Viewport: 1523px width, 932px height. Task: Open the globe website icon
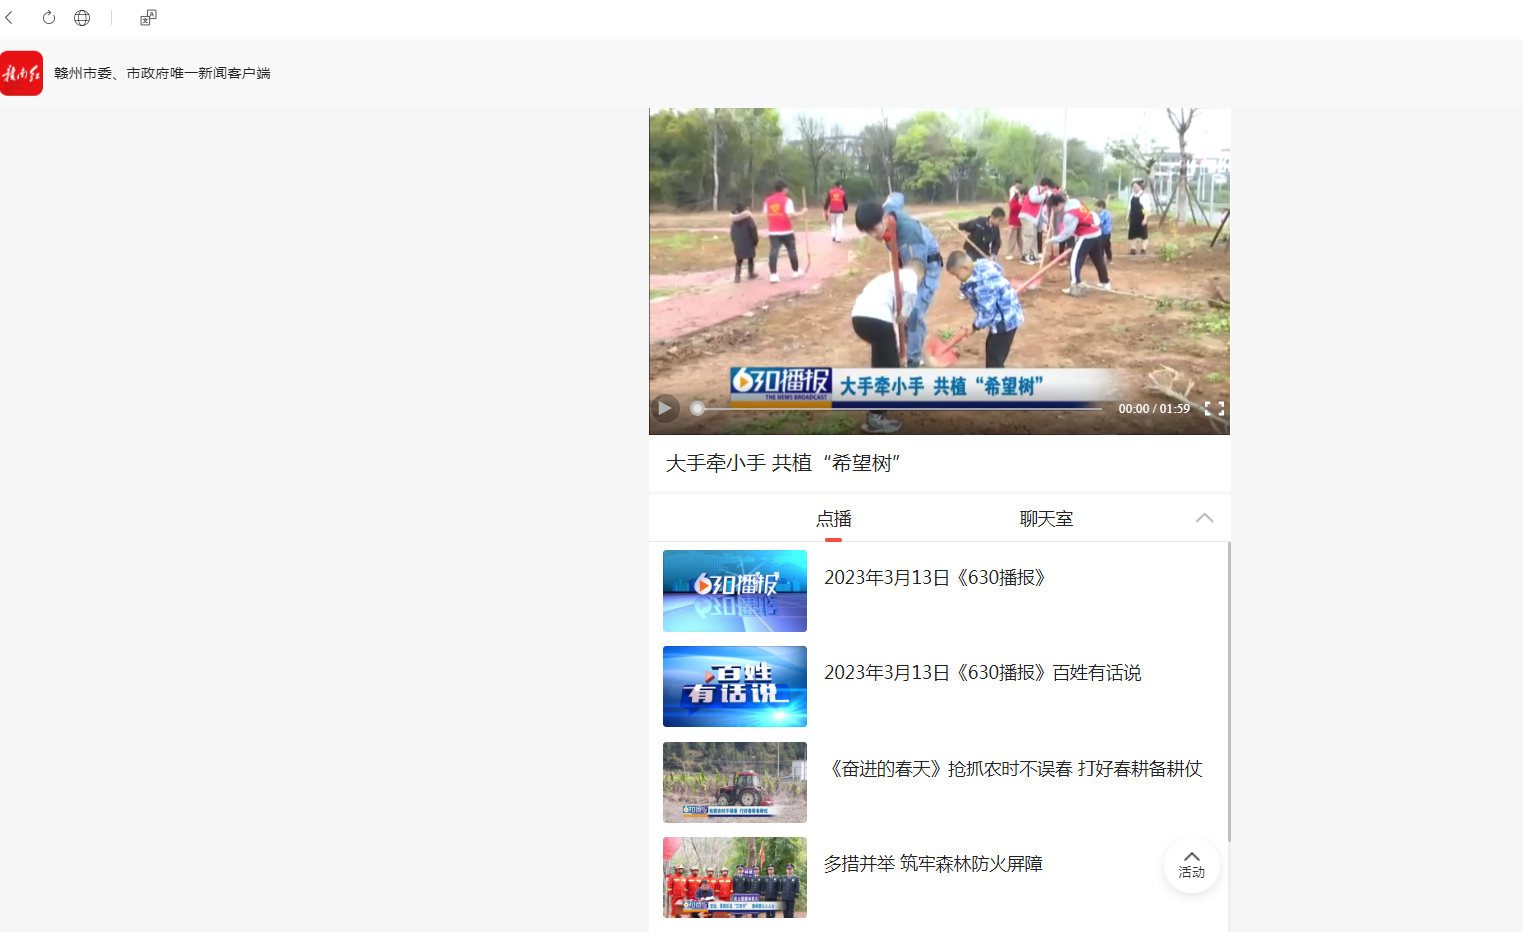click(82, 18)
